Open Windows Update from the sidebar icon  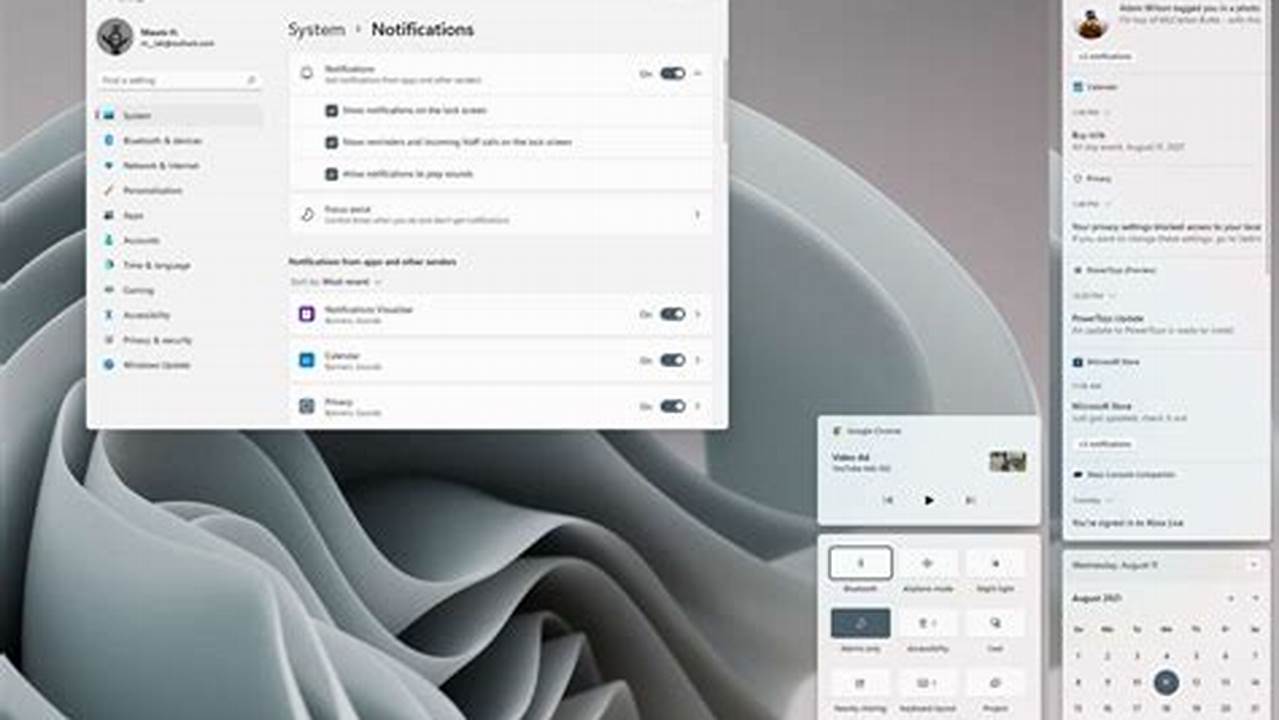pos(110,365)
